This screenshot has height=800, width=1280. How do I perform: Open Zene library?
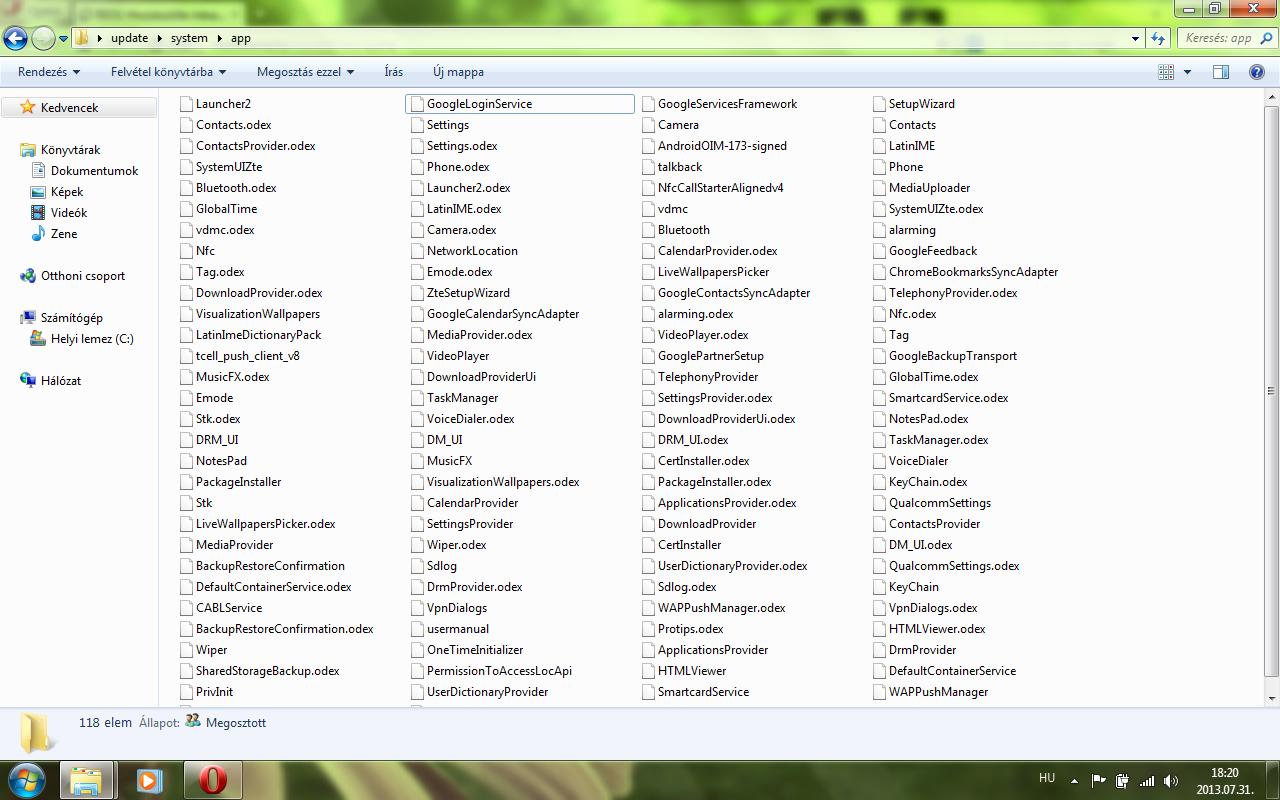coord(64,233)
